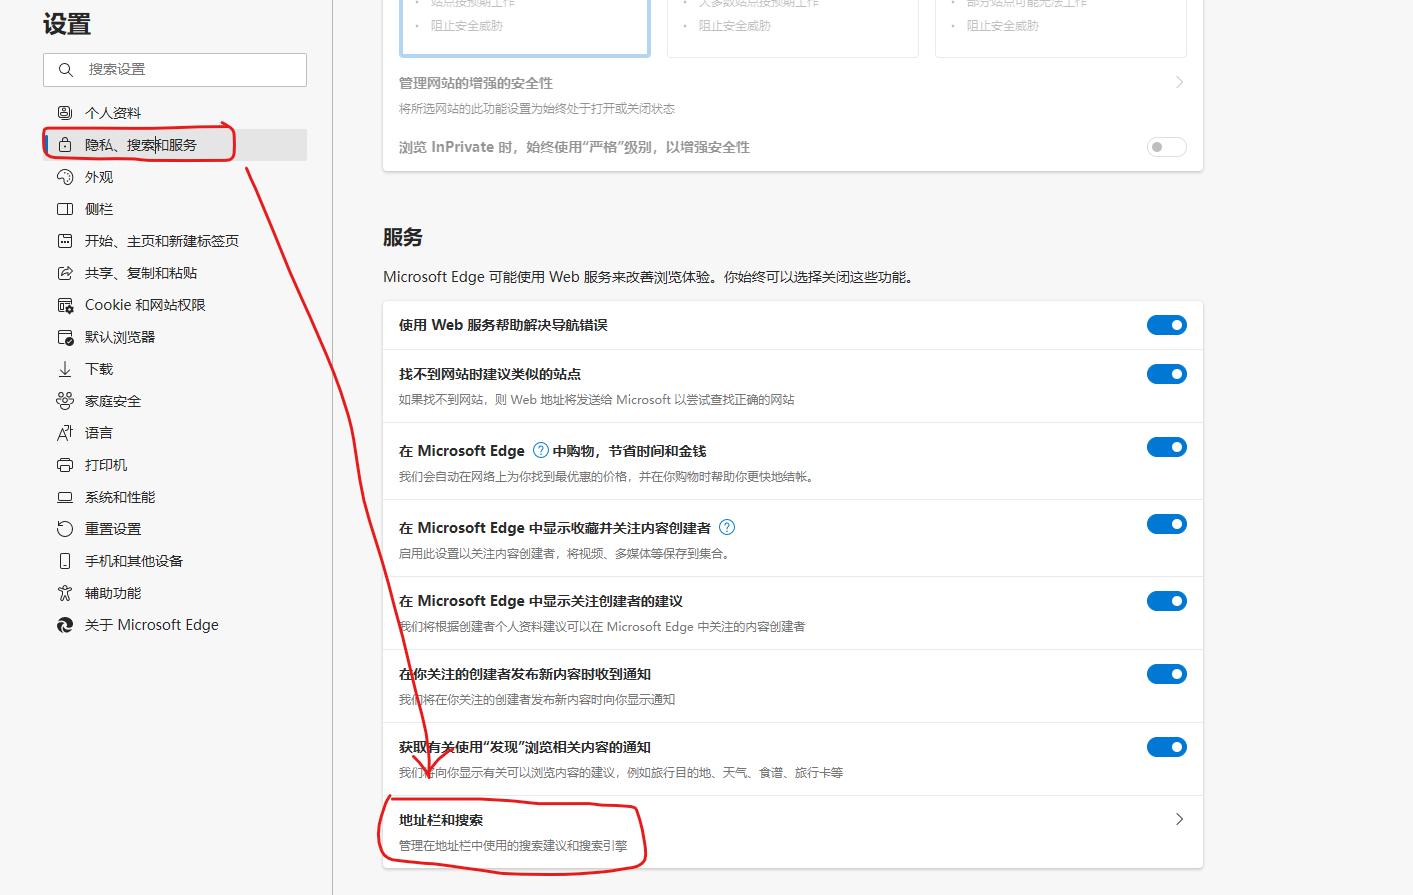Click the Reset settings (重置设置) icon
This screenshot has width=1413, height=895.
[x=65, y=529]
